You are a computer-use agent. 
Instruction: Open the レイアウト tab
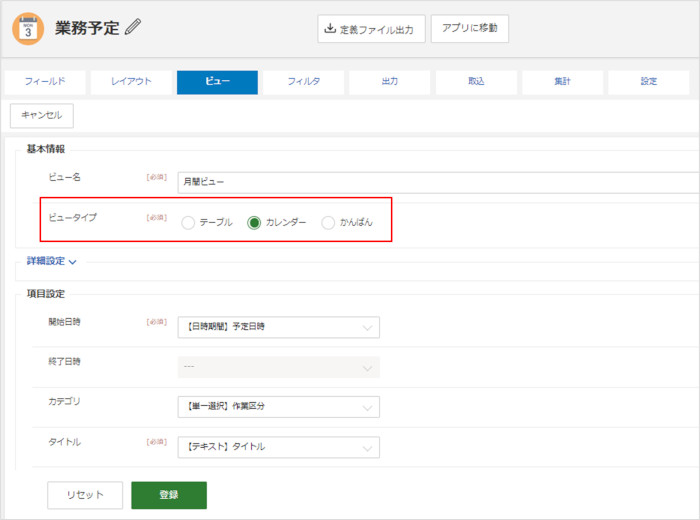[x=131, y=82]
